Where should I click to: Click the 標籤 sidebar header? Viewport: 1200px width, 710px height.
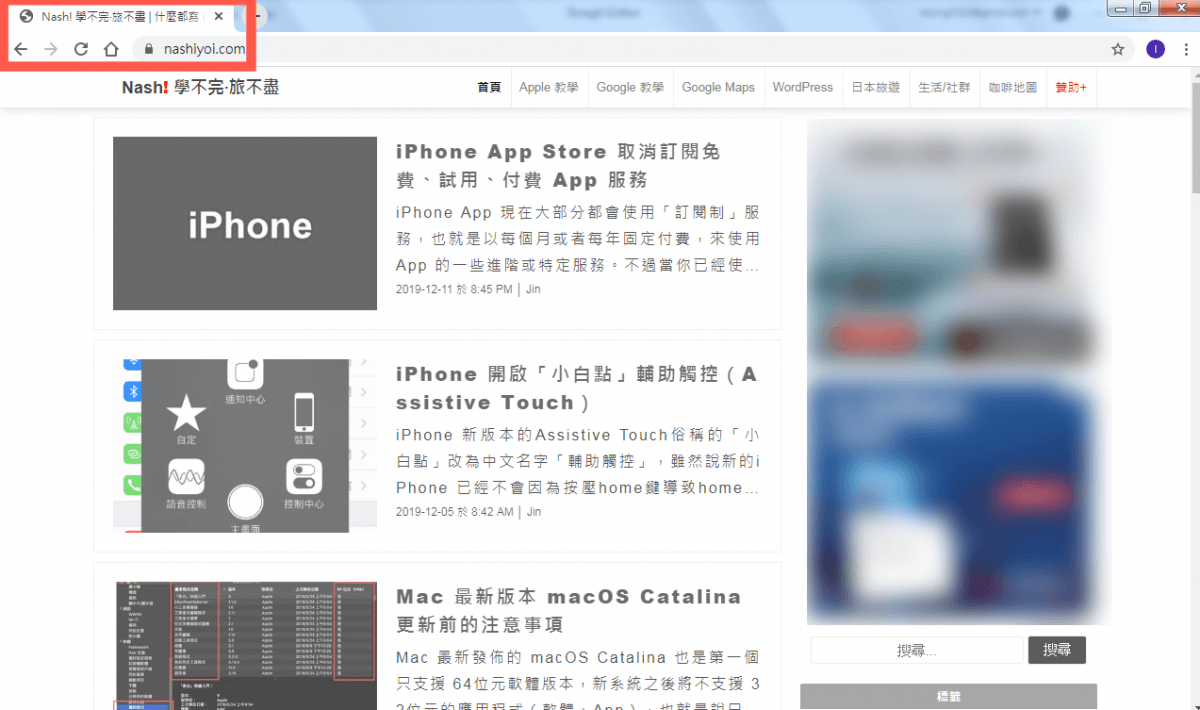pyautogui.click(x=948, y=697)
